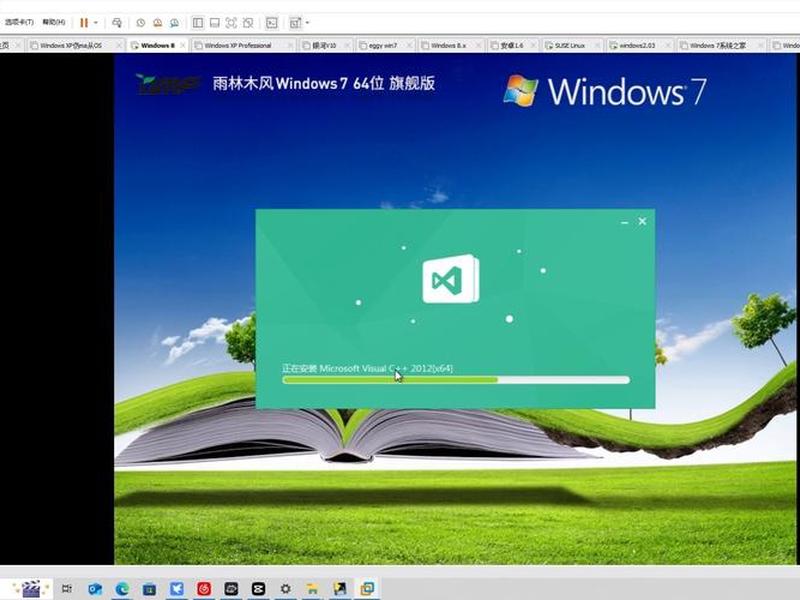
Task: Open the 选项卡(T) menu
Action: click(19, 22)
